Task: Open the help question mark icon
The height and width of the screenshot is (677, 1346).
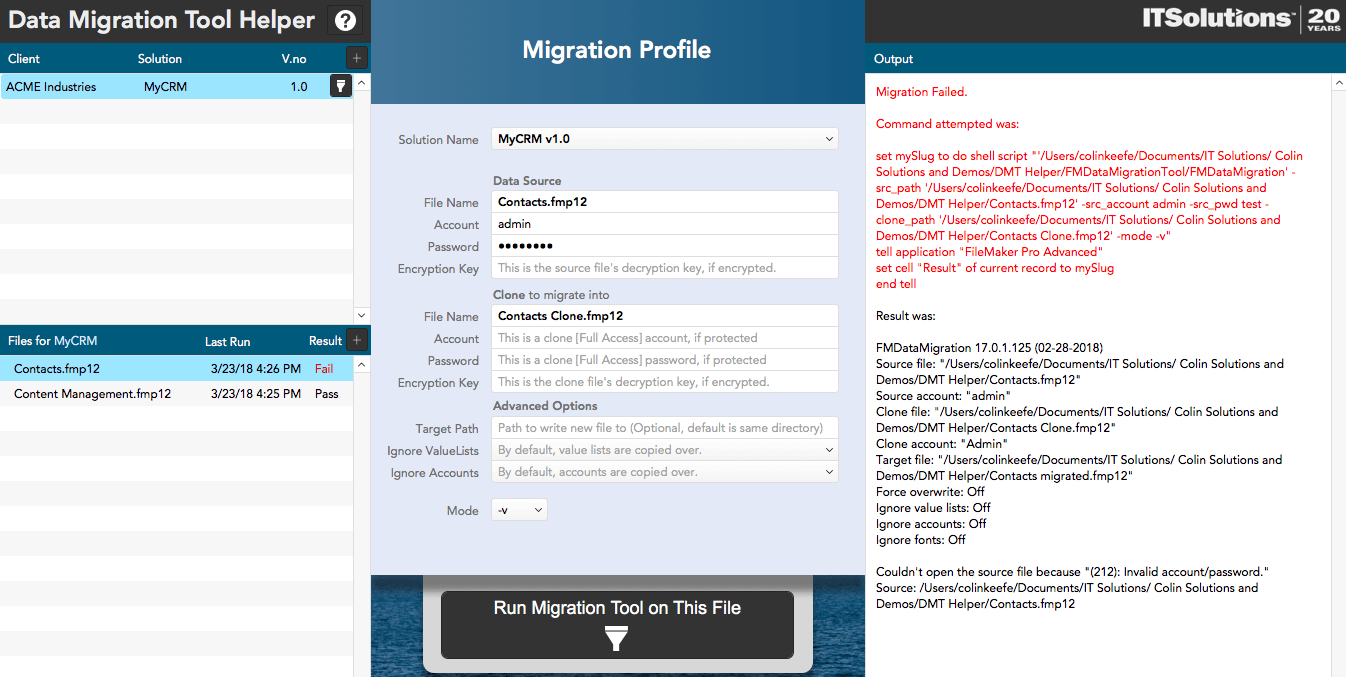Action: tap(345, 20)
